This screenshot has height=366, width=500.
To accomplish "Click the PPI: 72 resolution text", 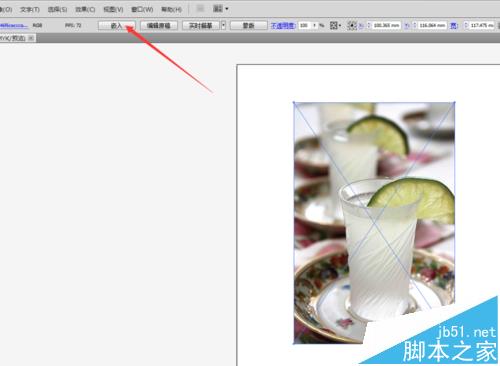I will point(73,25).
